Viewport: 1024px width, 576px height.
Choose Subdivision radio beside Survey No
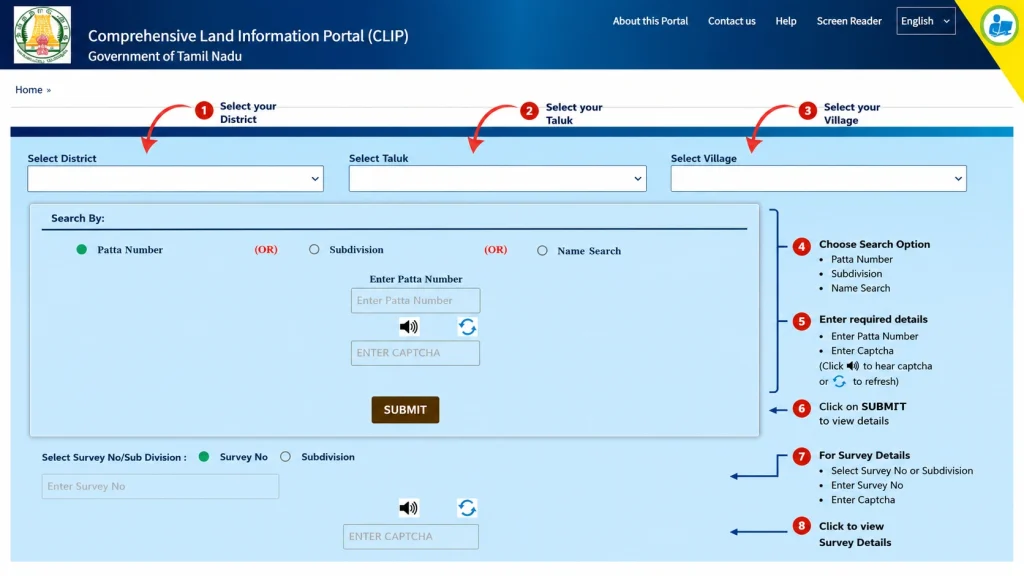(285, 456)
